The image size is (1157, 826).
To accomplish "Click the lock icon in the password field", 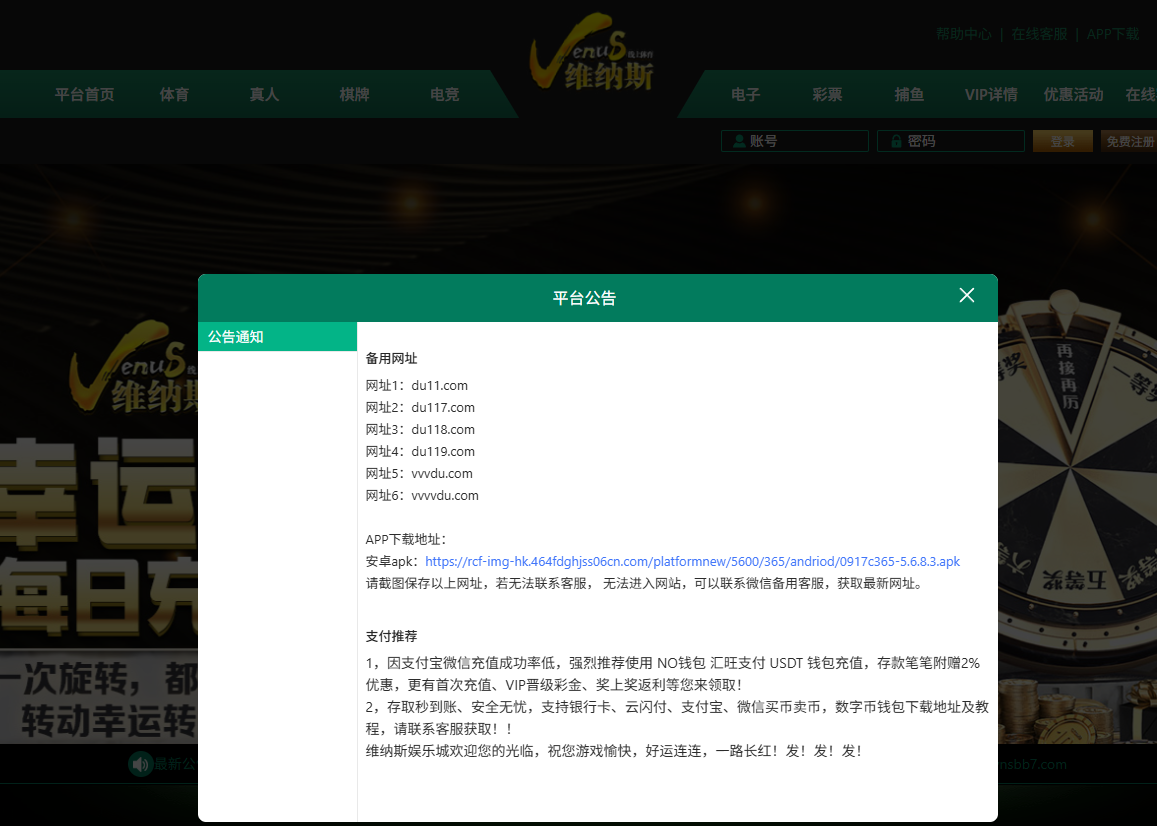I will 894,140.
